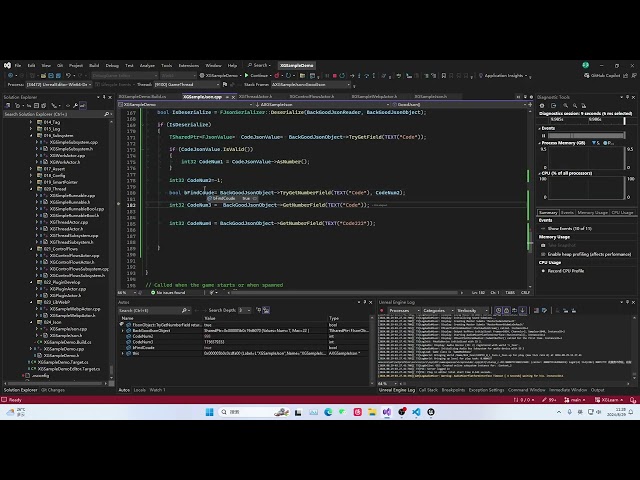This screenshot has width=640, height=480.
Task: Switch to the Locals tab
Action: pyautogui.click(x=140, y=390)
